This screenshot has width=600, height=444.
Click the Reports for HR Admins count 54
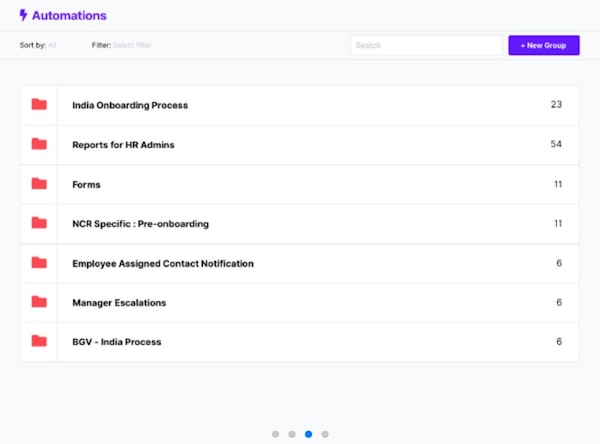pos(556,144)
